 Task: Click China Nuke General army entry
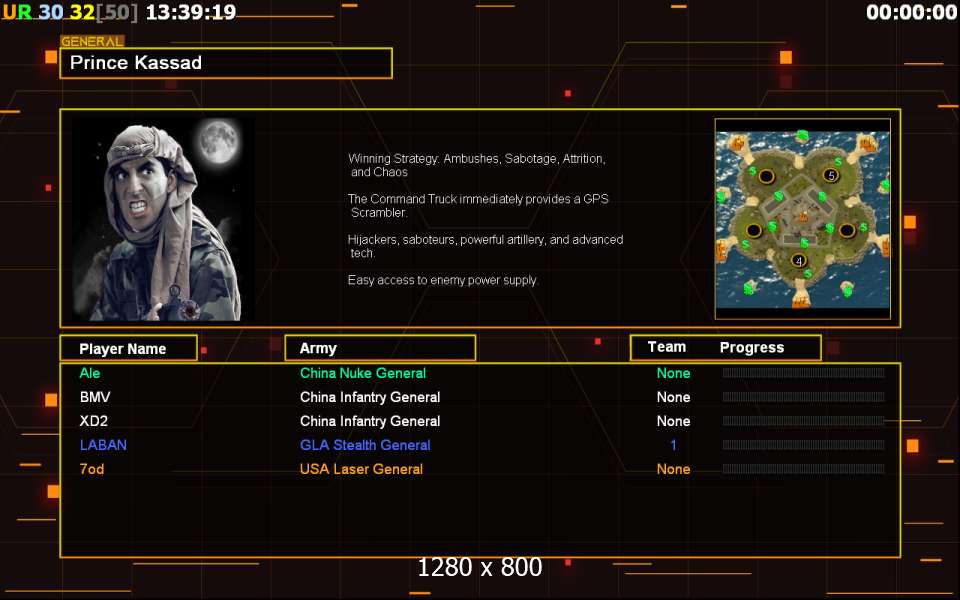pyautogui.click(x=363, y=373)
